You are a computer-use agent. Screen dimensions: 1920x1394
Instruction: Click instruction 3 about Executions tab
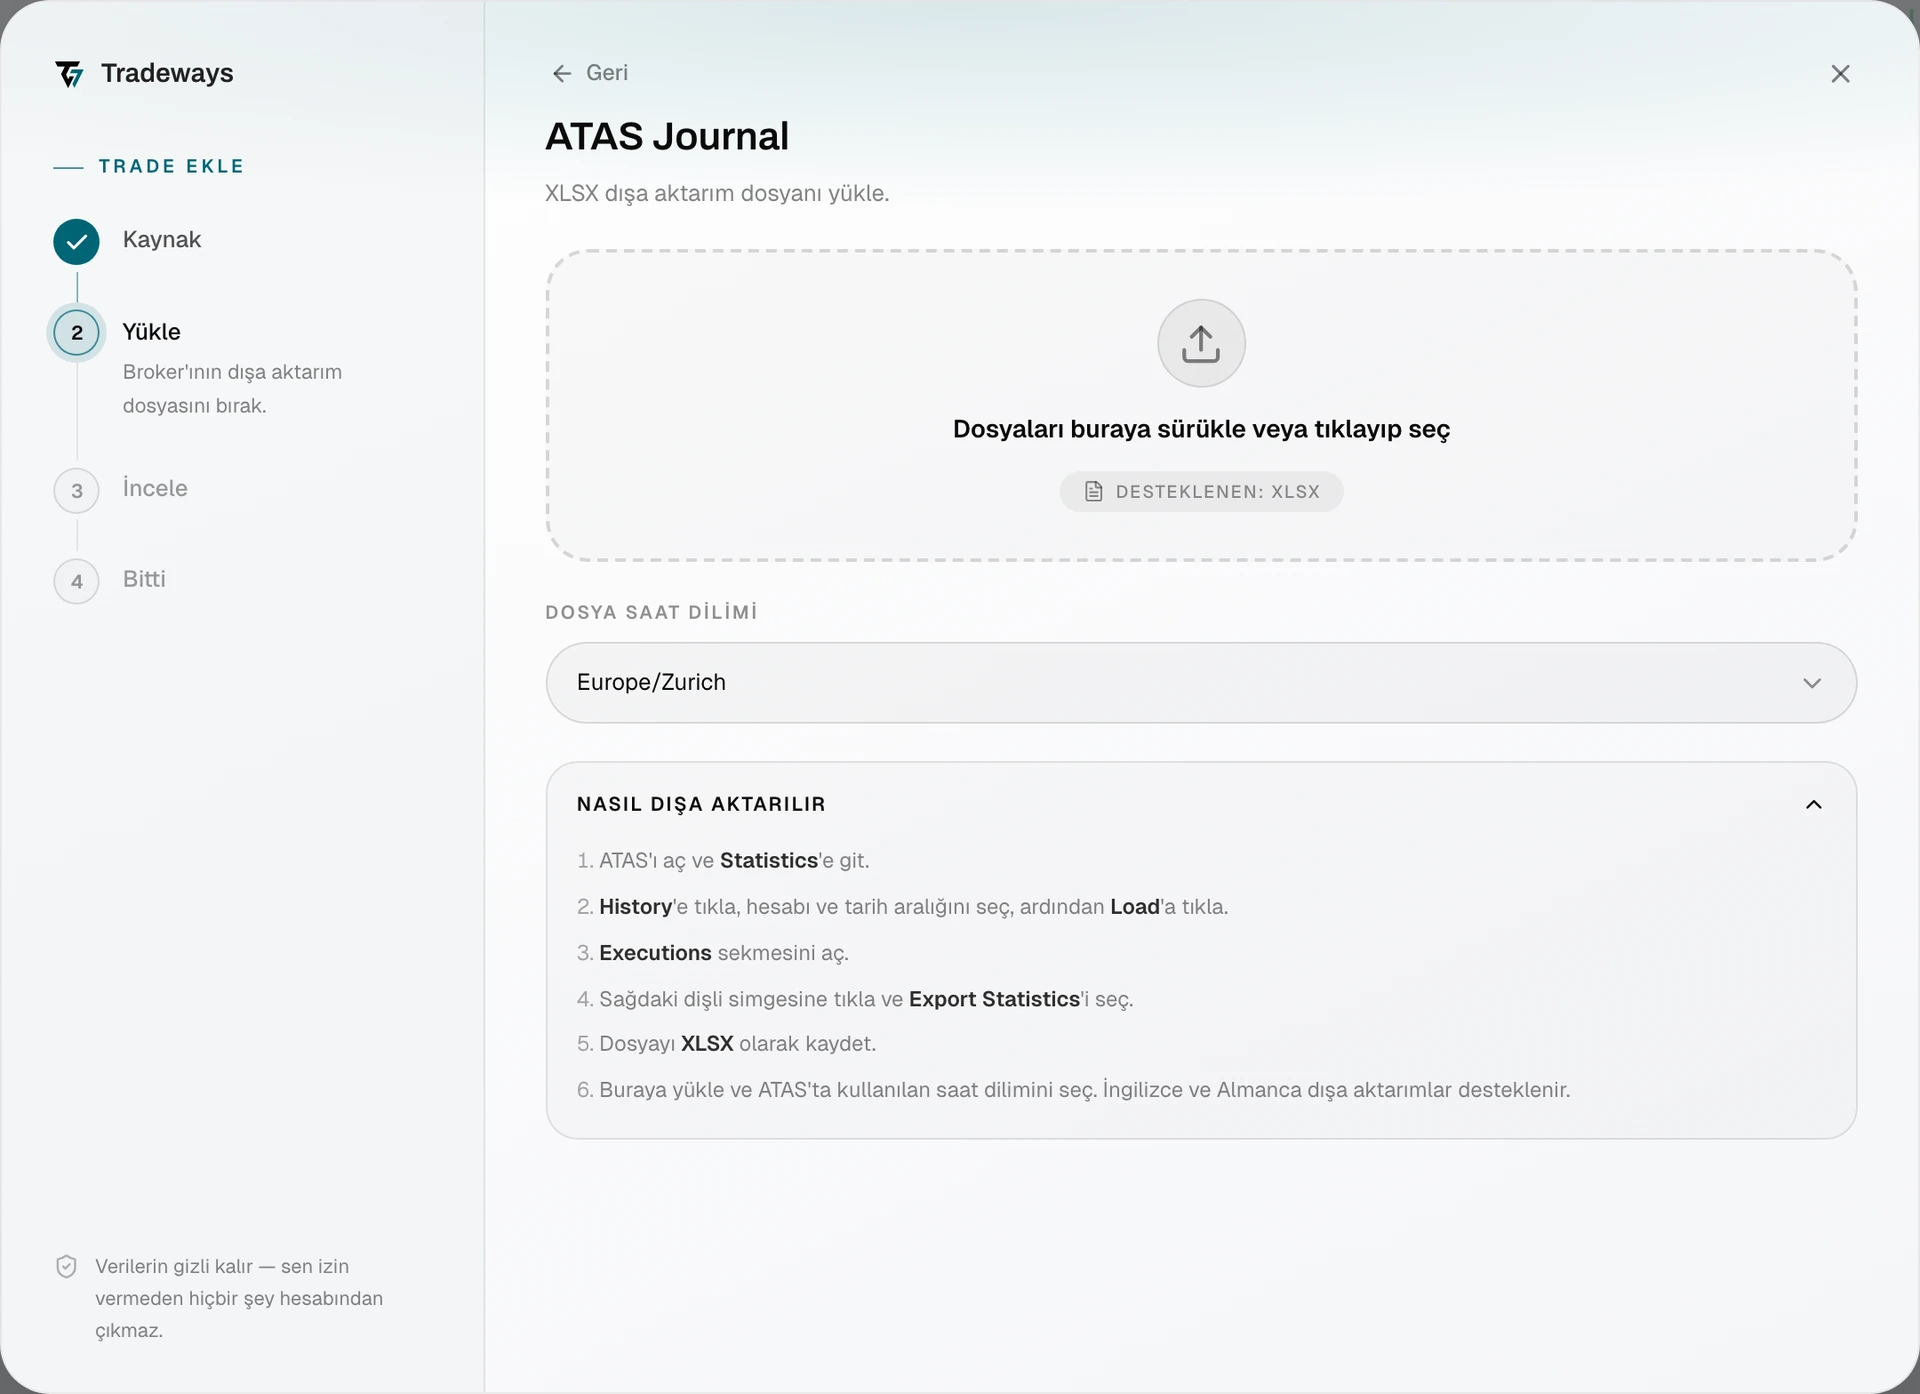point(712,953)
